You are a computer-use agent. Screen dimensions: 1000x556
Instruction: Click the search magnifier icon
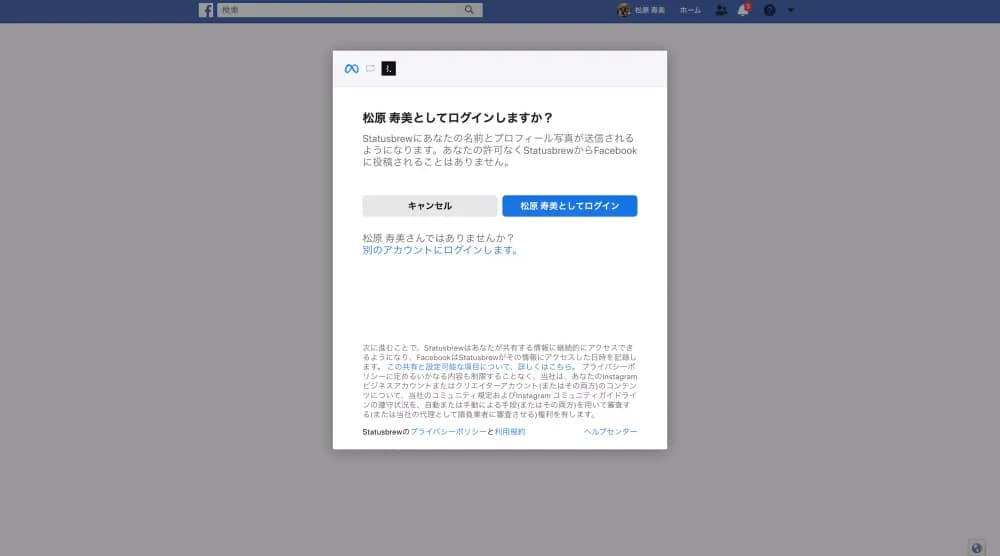[x=469, y=10]
